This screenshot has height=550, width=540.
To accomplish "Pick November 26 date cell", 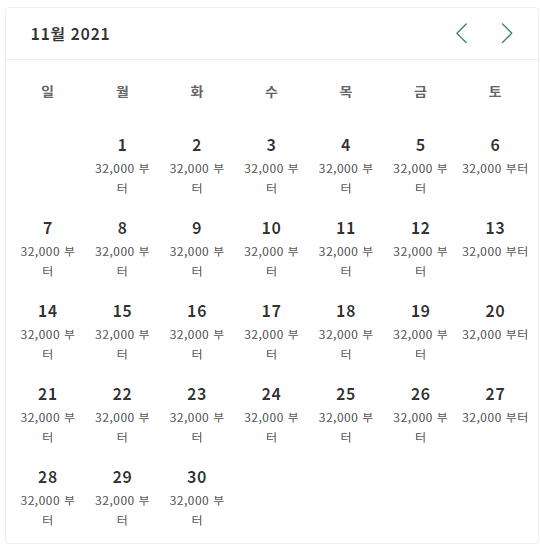I will (420, 415).
